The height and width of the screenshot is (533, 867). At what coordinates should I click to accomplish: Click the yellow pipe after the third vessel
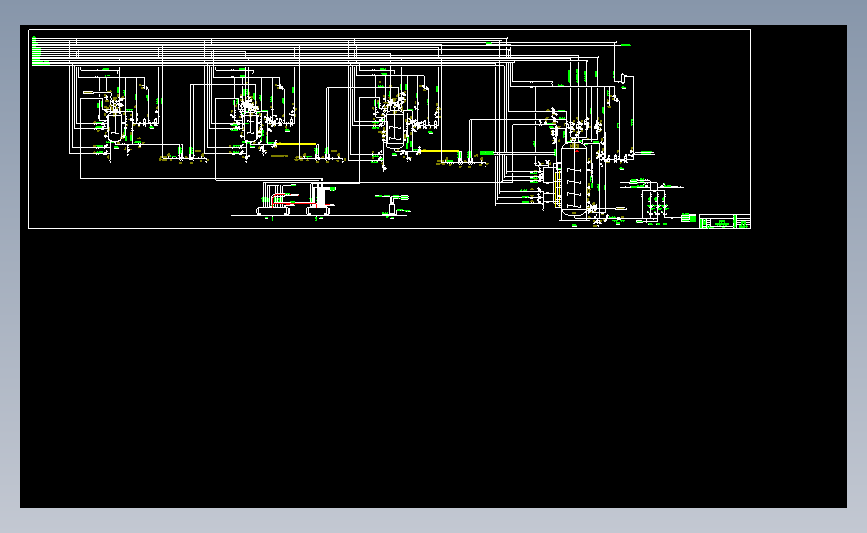440,151
